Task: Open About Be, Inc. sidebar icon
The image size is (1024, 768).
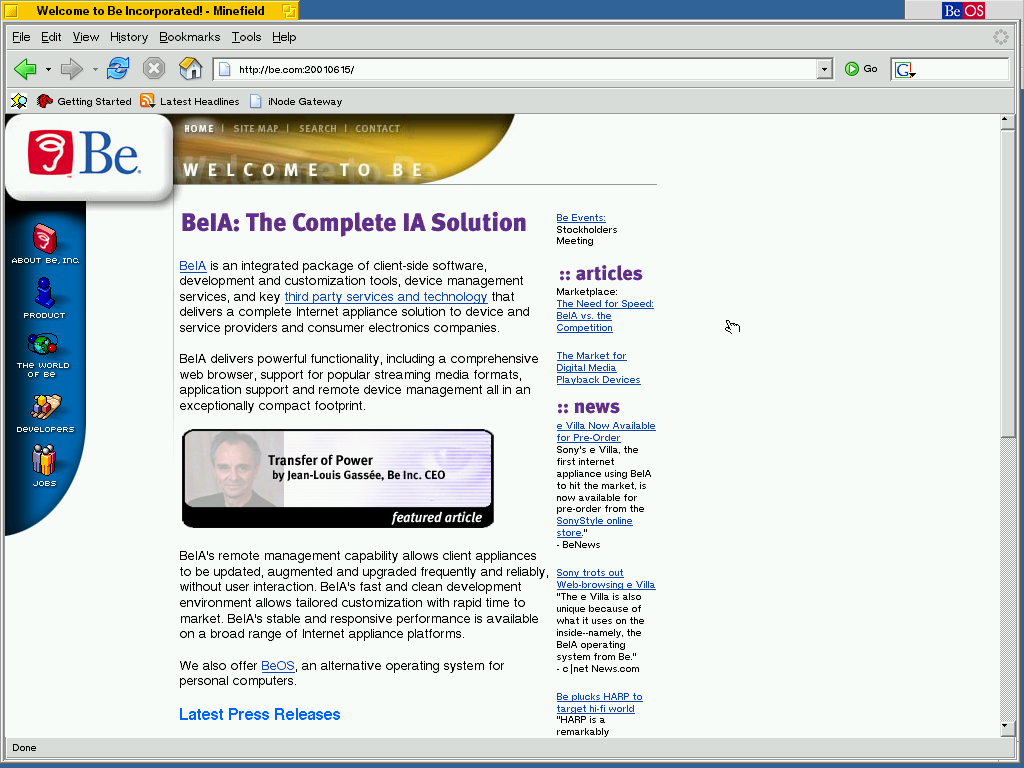Action: (x=45, y=244)
